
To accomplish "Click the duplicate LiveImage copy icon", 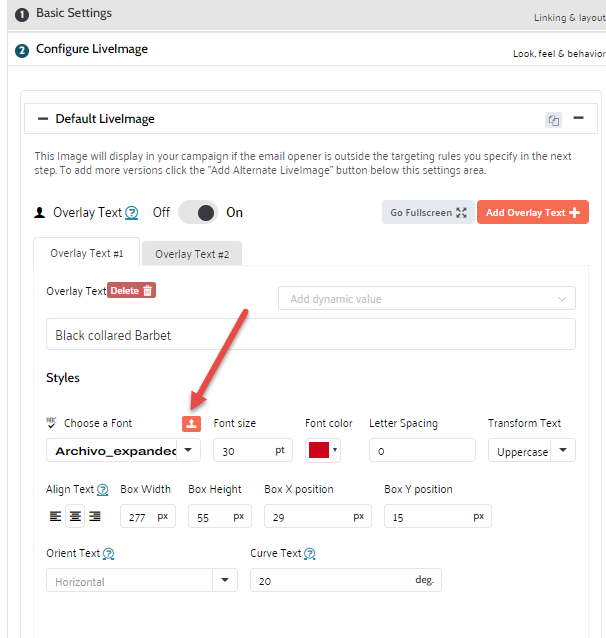I will pos(553,120).
